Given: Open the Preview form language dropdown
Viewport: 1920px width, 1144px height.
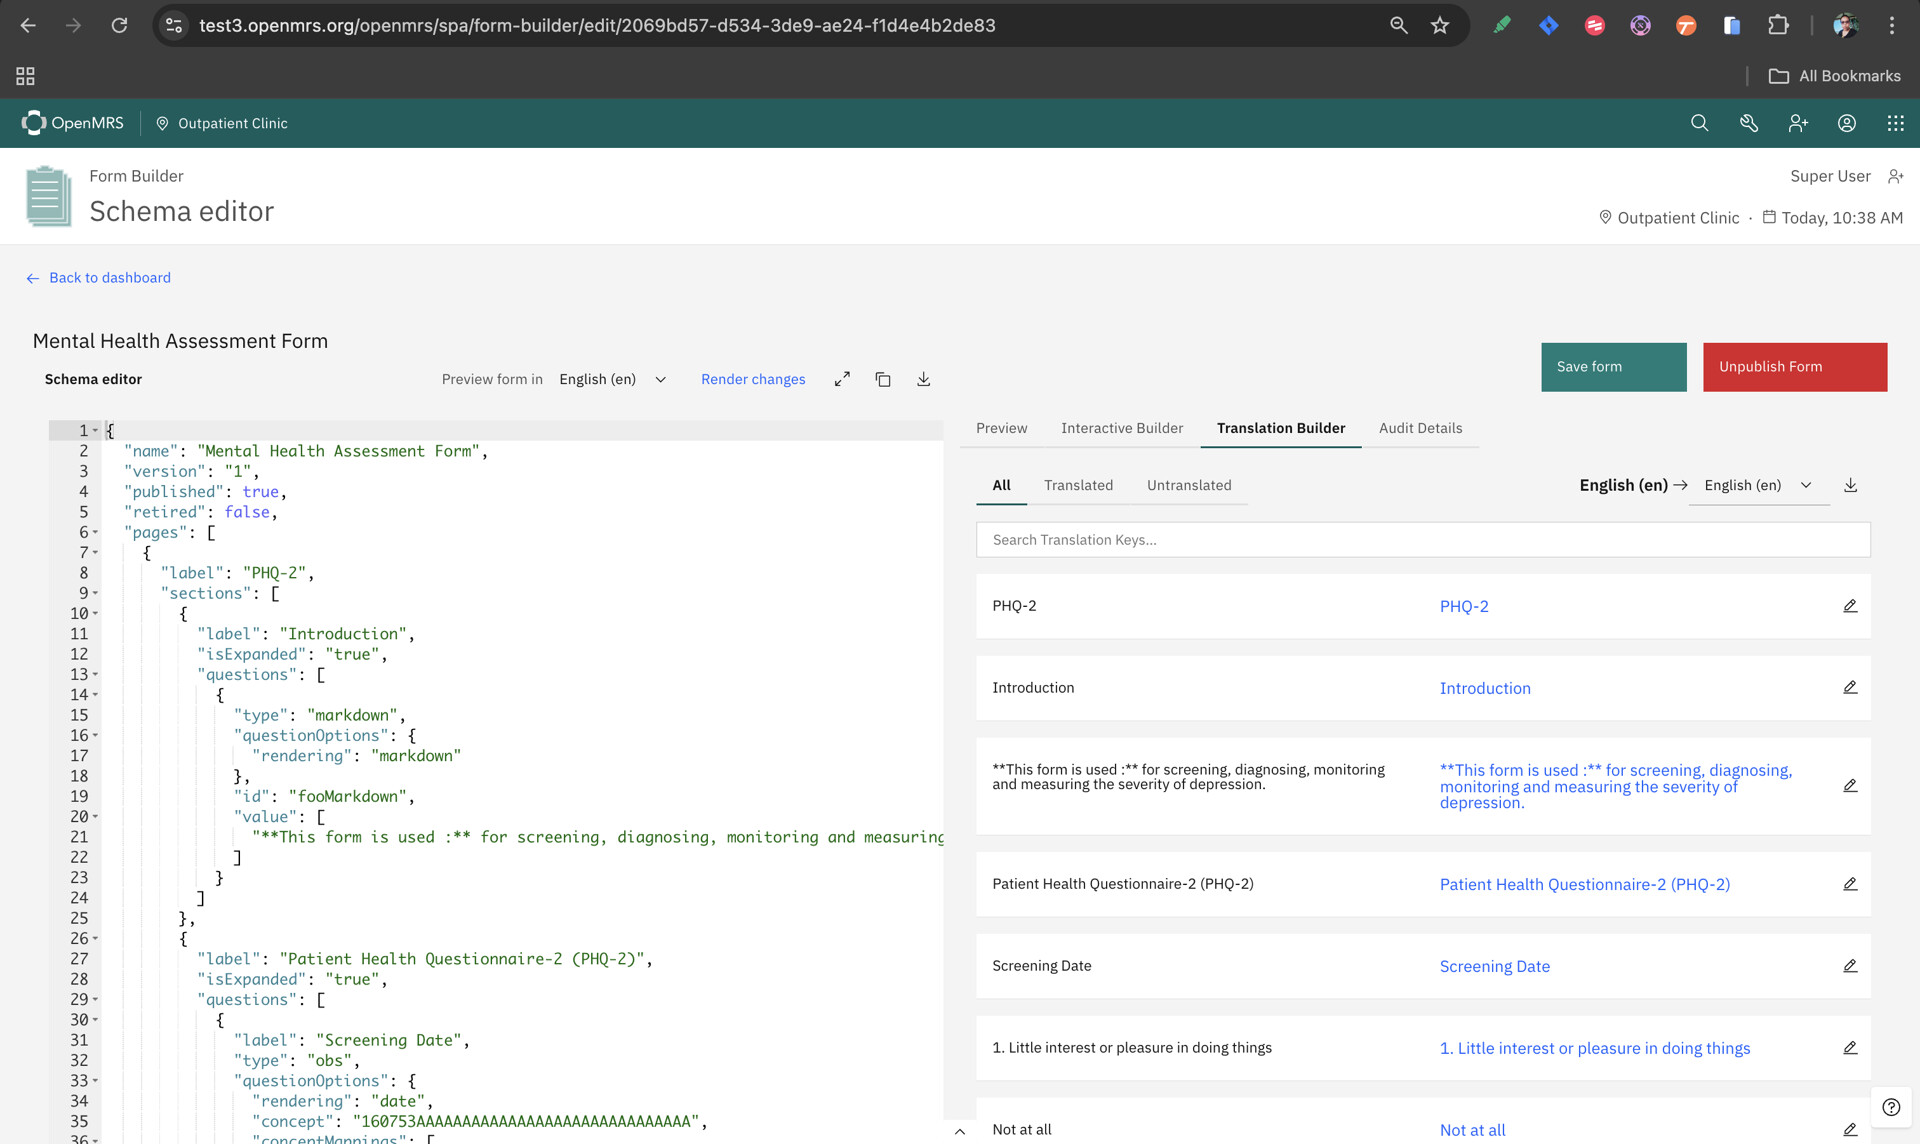Looking at the screenshot, I should 612,379.
